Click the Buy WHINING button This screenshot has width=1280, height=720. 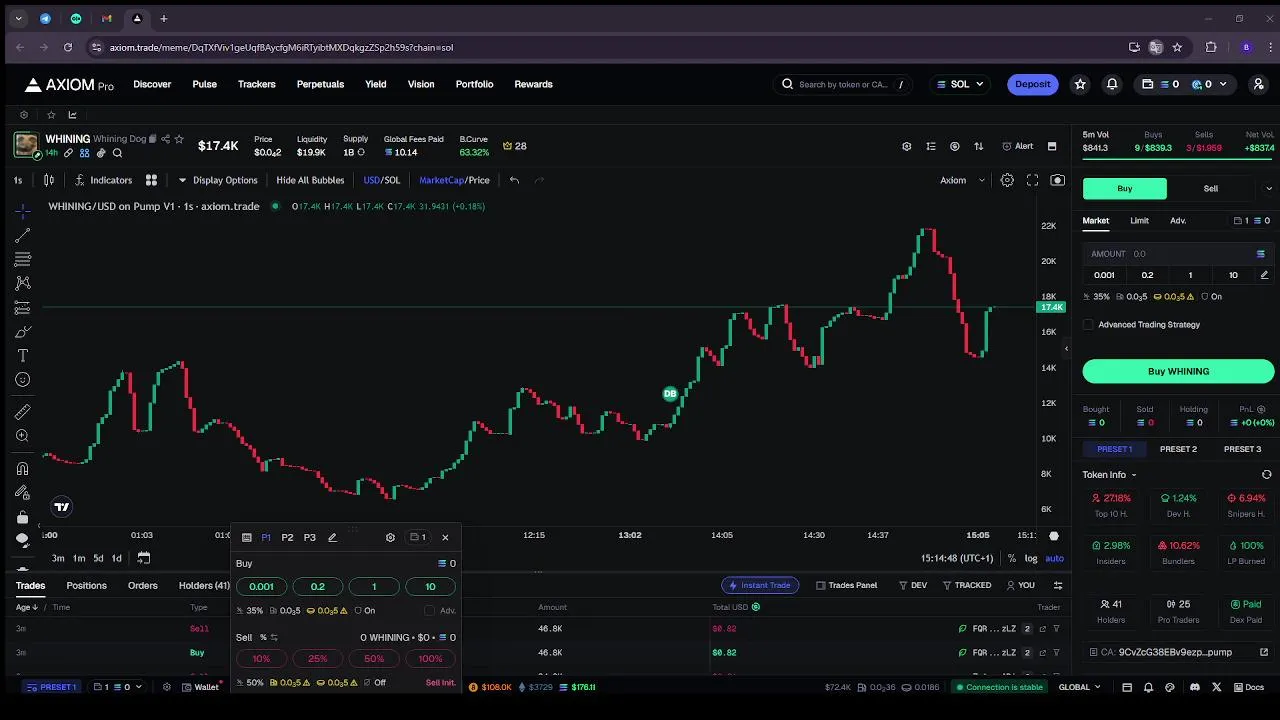click(x=1178, y=371)
